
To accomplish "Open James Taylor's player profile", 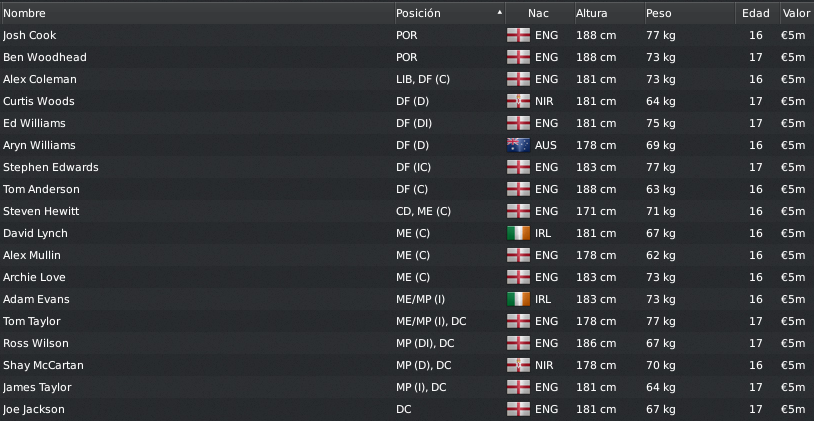I will (37, 387).
